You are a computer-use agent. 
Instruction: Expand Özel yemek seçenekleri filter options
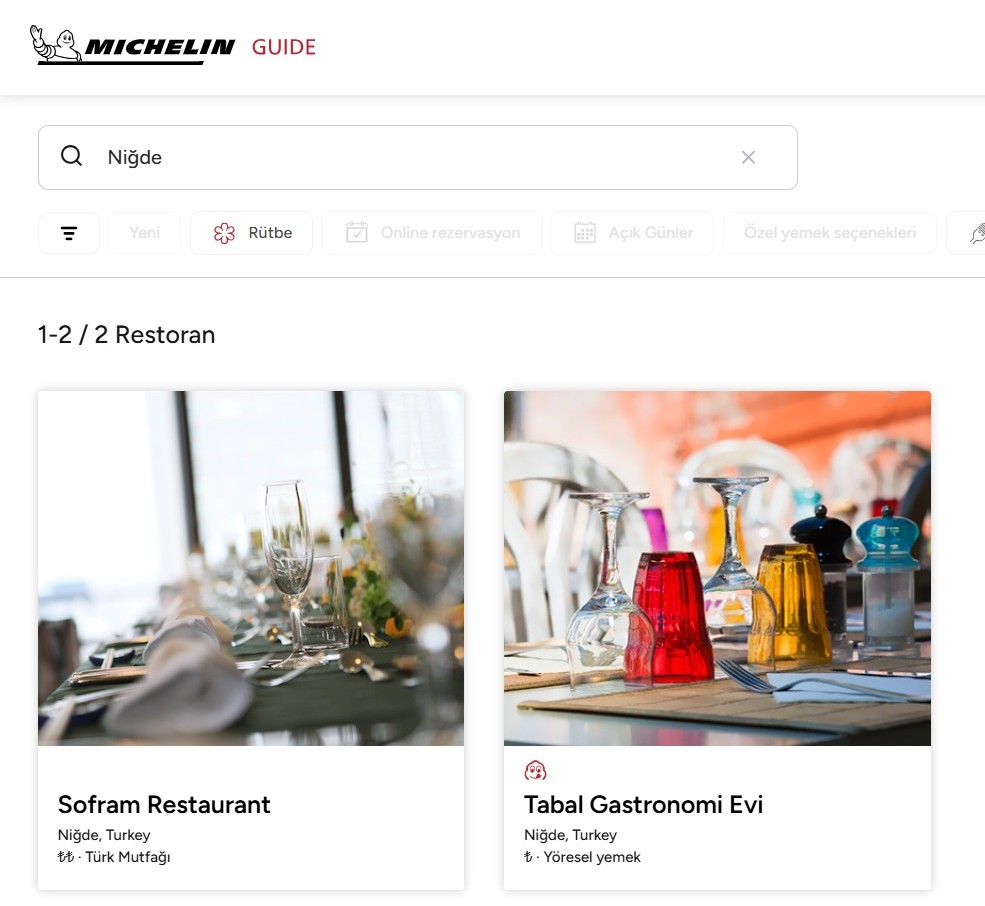[830, 233]
